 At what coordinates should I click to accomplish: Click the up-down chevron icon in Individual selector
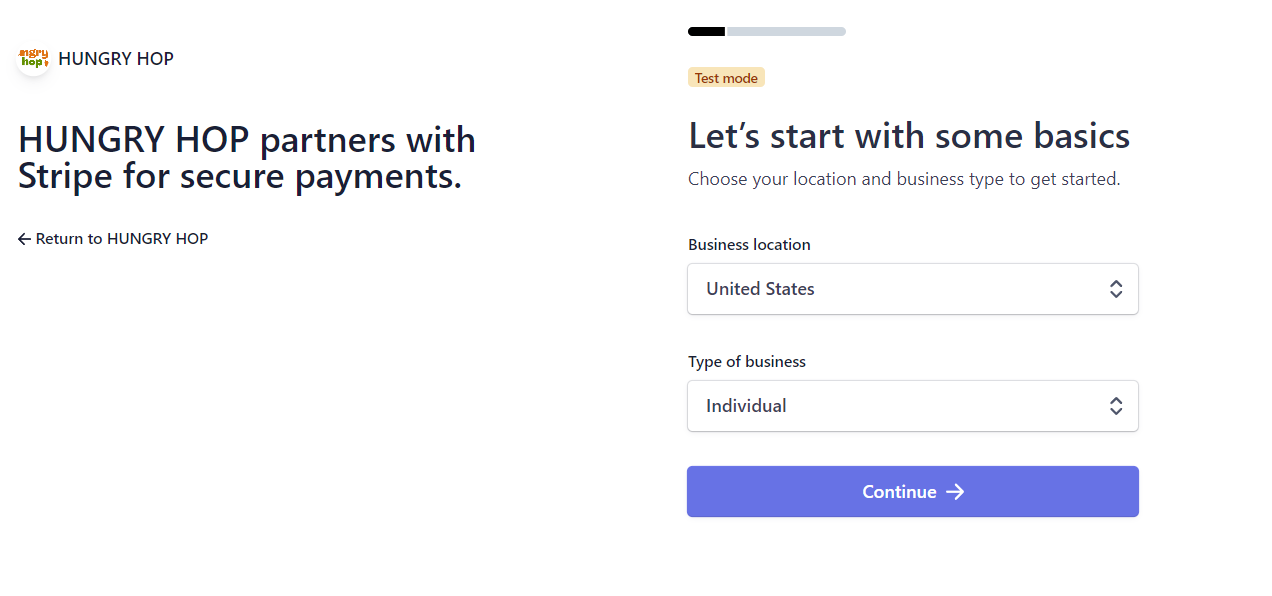click(1116, 406)
